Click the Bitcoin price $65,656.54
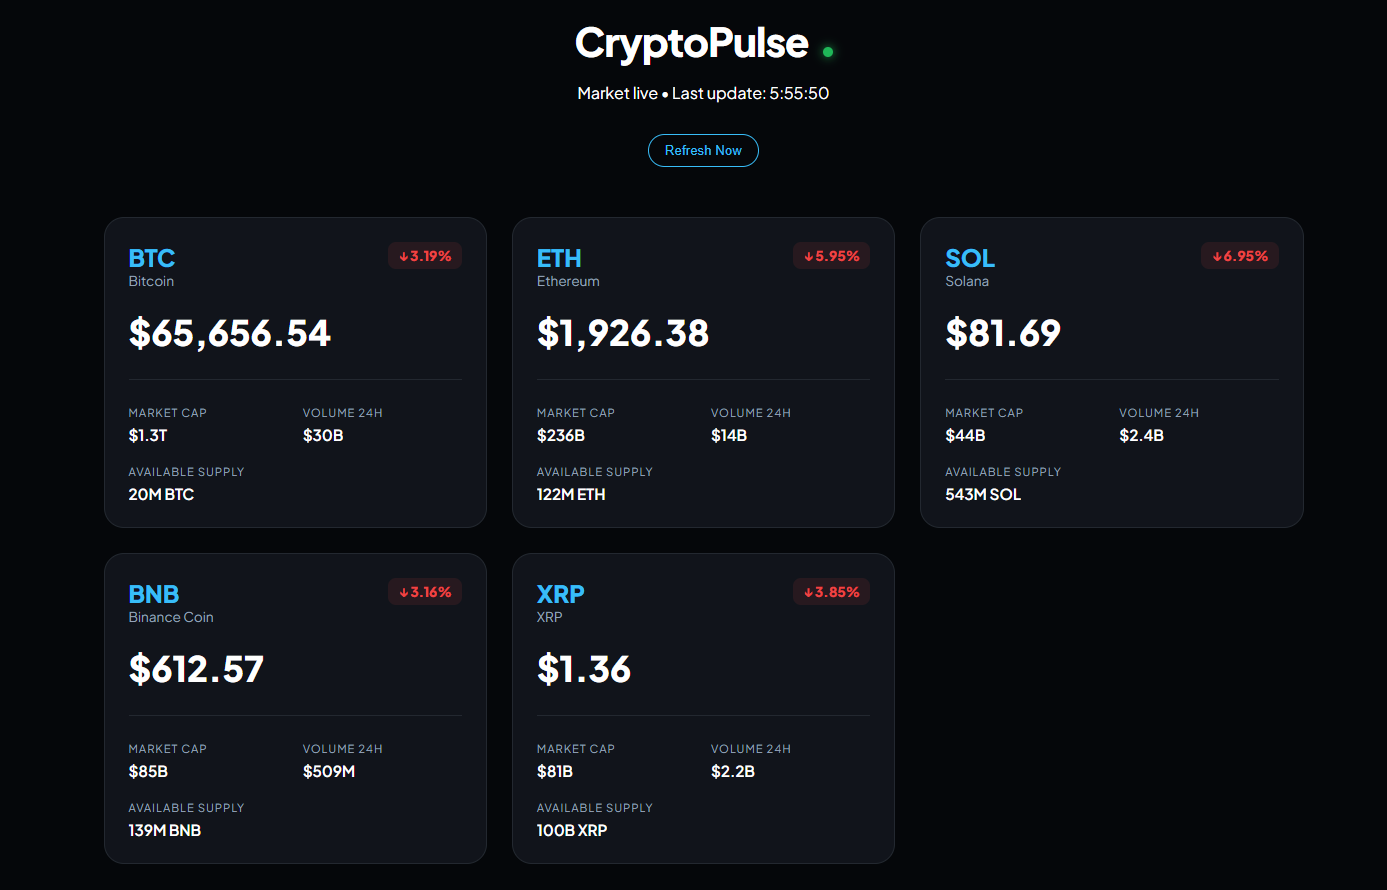 pos(230,333)
